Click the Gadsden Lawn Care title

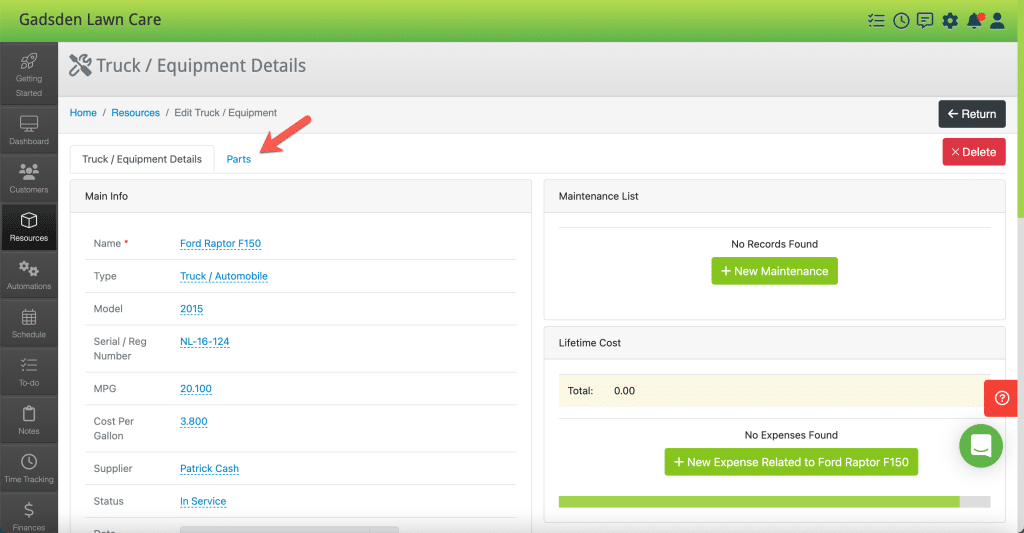pyautogui.click(x=90, y=20)
